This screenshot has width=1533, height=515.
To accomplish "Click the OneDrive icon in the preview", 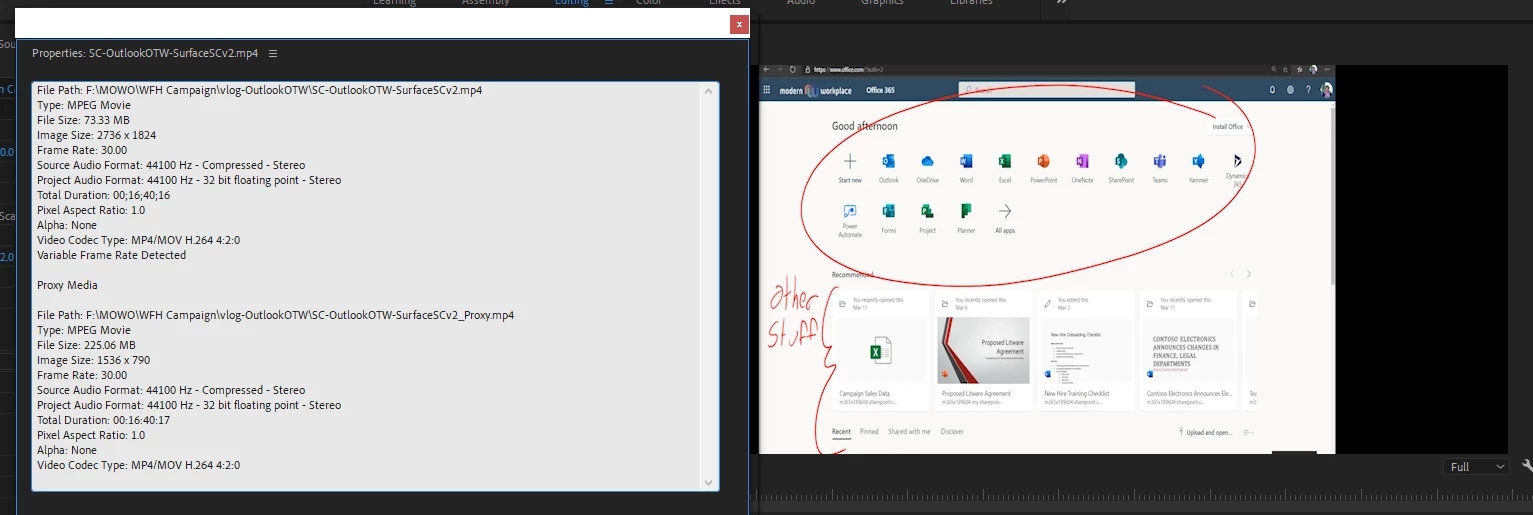I will 927,161.
